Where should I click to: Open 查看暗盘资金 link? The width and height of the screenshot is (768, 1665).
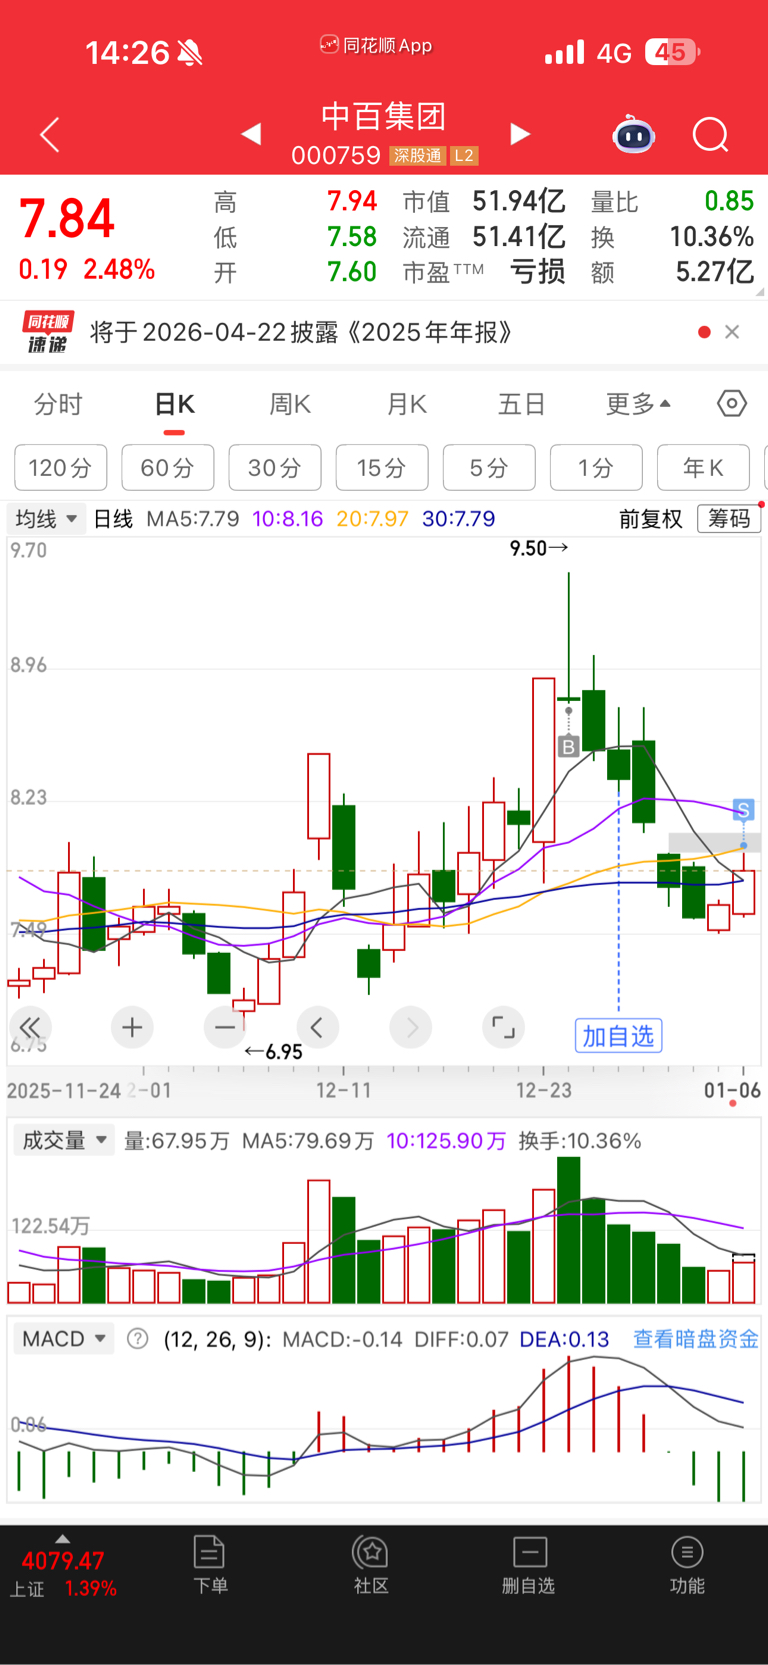696,1339
